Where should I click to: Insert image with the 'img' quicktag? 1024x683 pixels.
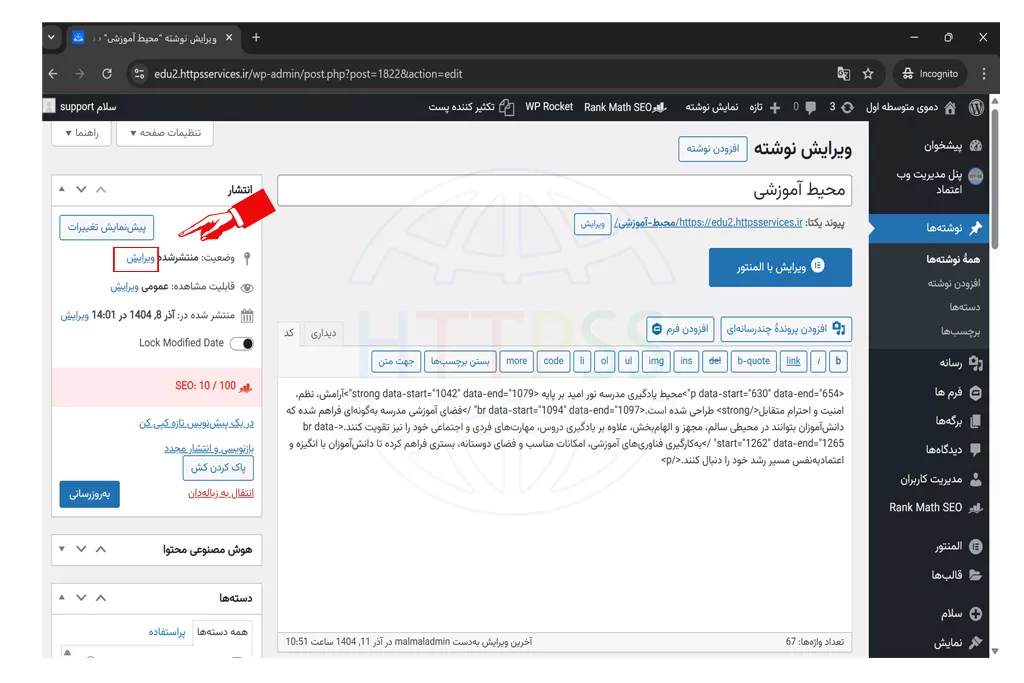click(x=656, y=361)
